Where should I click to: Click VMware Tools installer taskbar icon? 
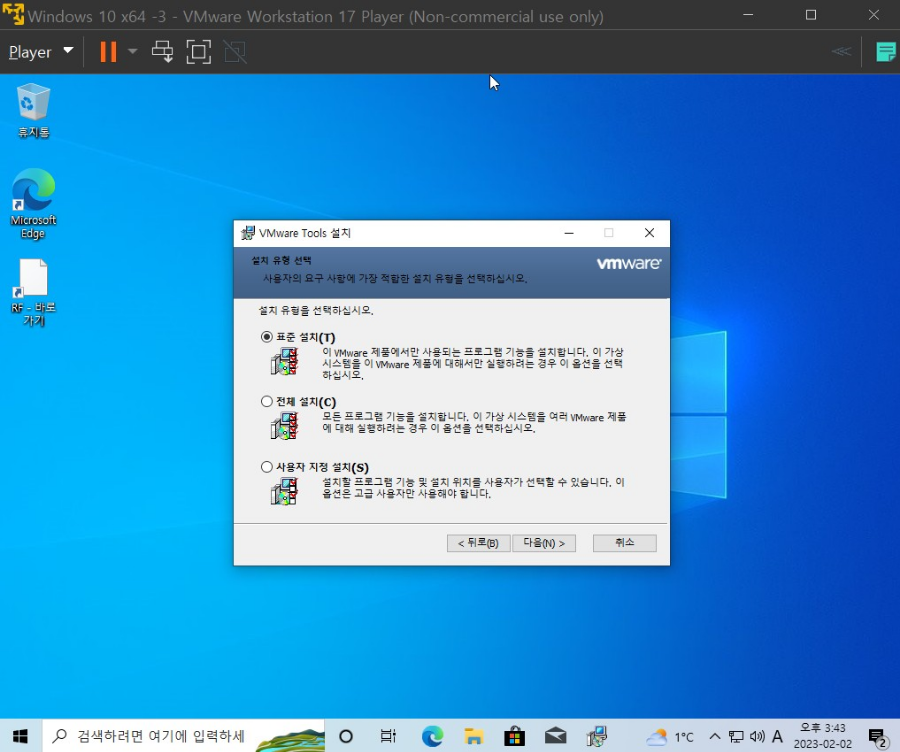tap(597, 736)
